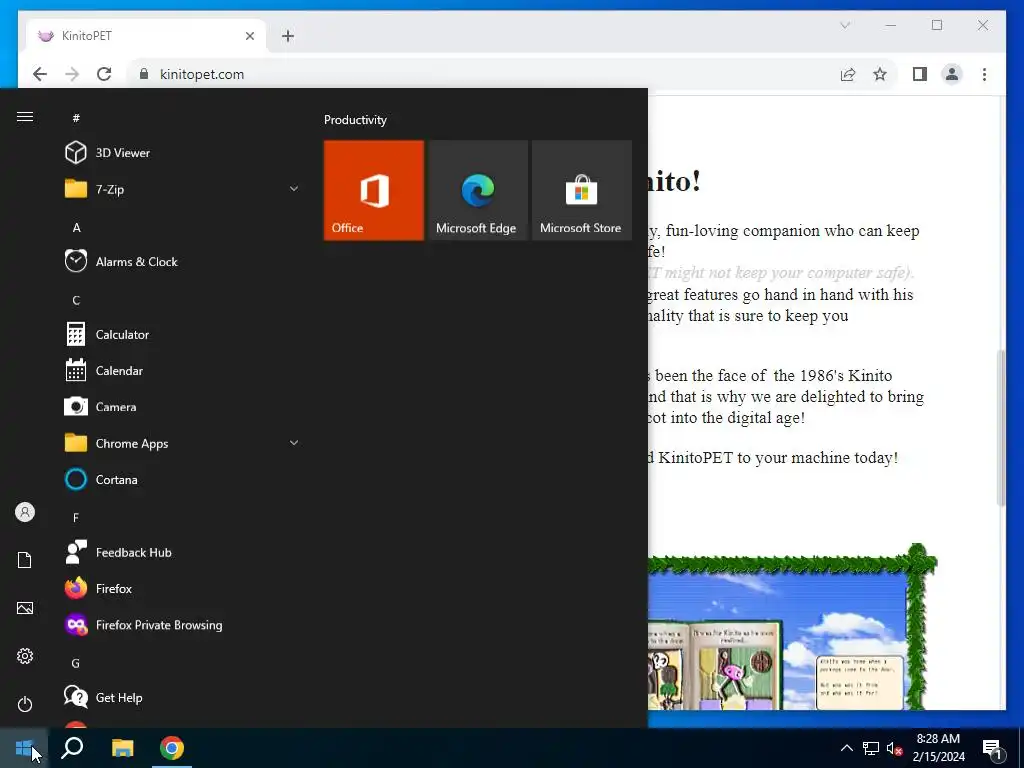Screen dimensions: 1024x768
Task: Click the Productivity group heading
Action: click(355, 120)
